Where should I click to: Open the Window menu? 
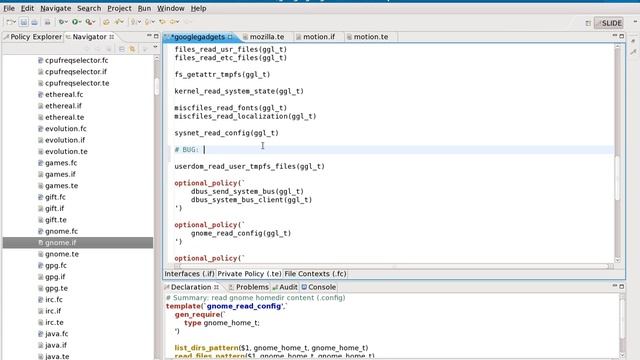171,8
